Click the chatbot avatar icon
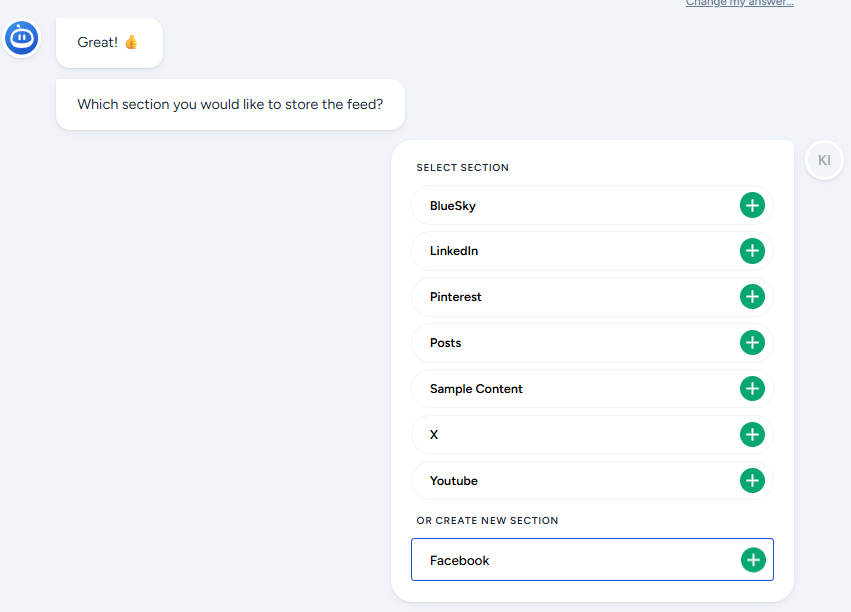The width and height of the screenshot is (851, 612). click(x=22, y=39)
